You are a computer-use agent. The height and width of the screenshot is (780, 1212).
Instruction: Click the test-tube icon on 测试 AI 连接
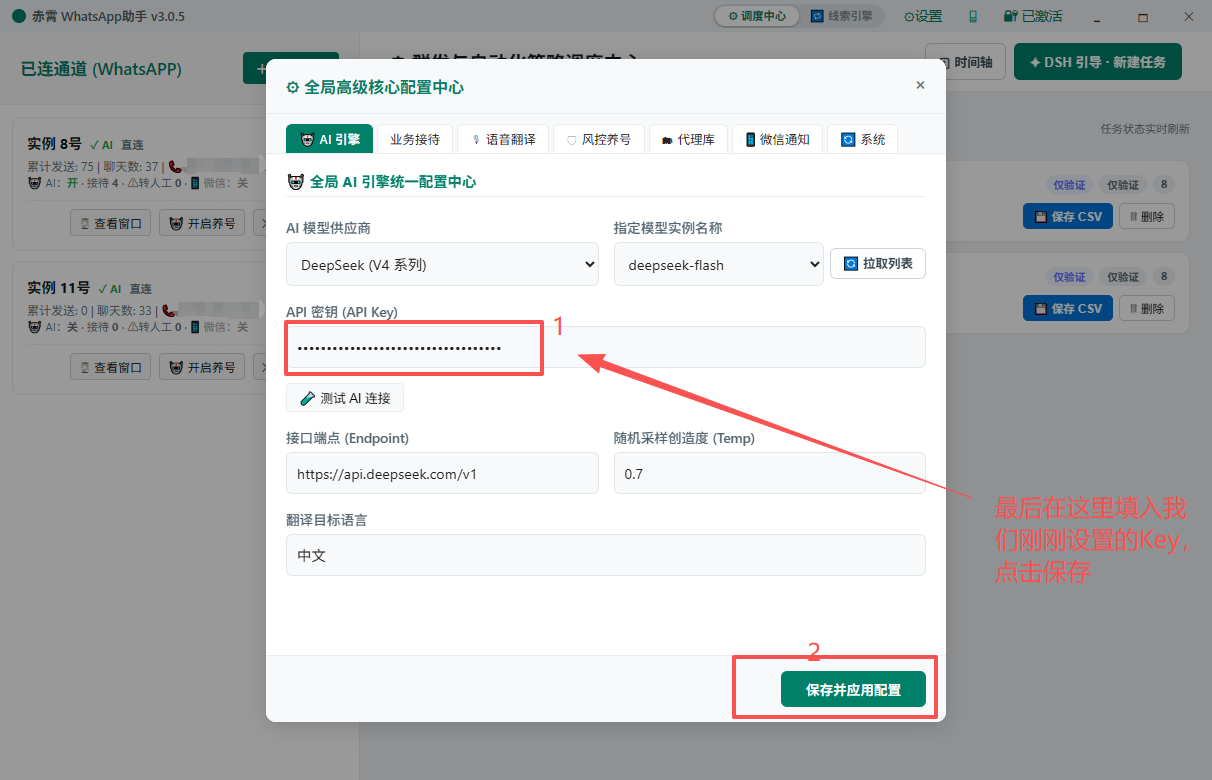[307, 397]
